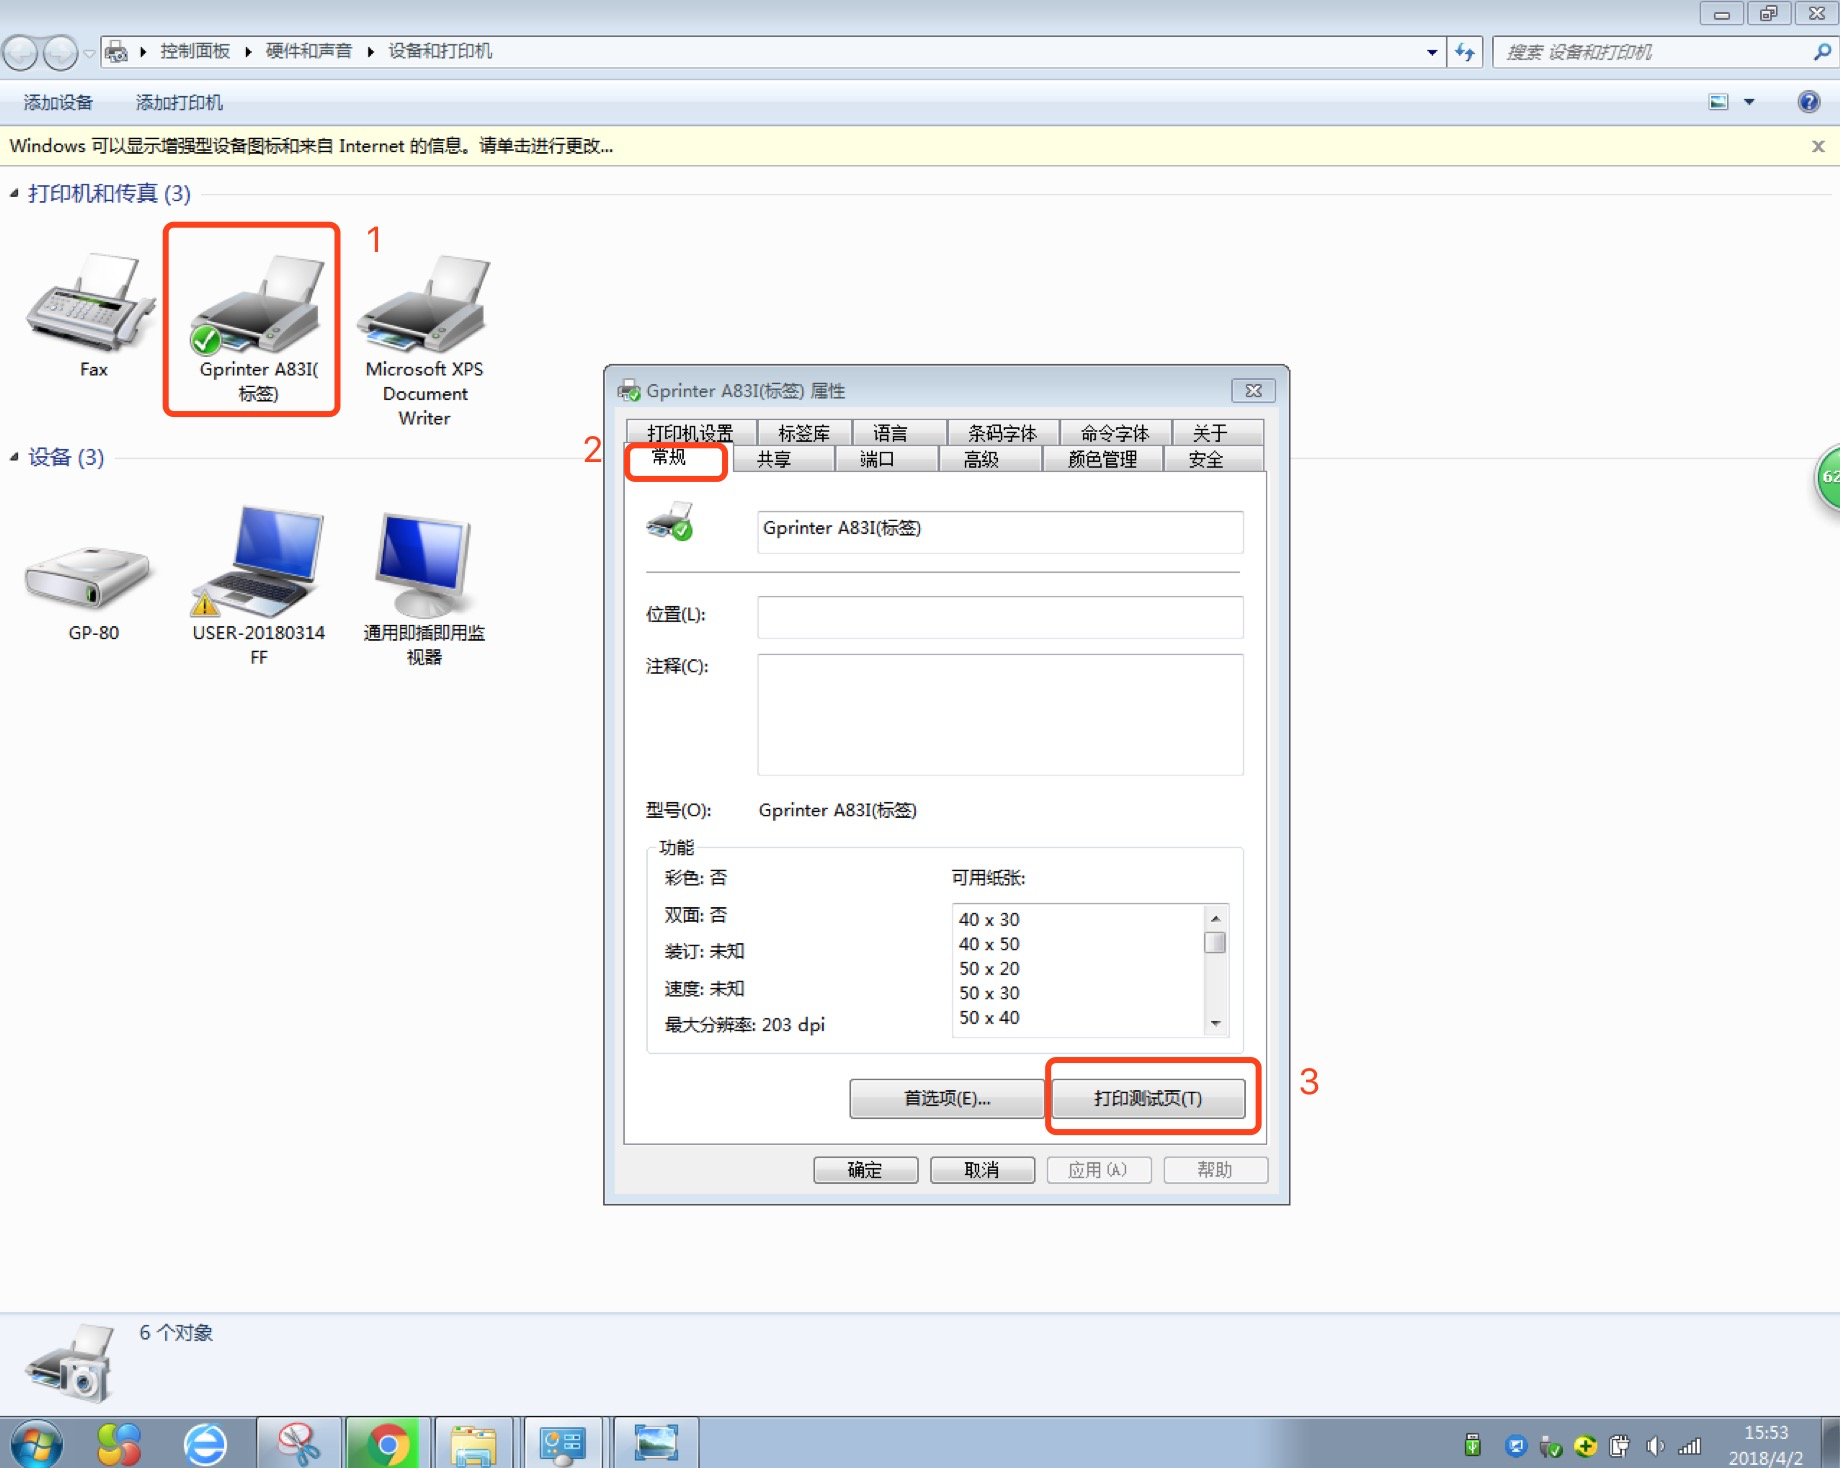Open the recent pages dropdown arrow
The height and width of the screenshot is (1468, 1840).
click(89, 52)
